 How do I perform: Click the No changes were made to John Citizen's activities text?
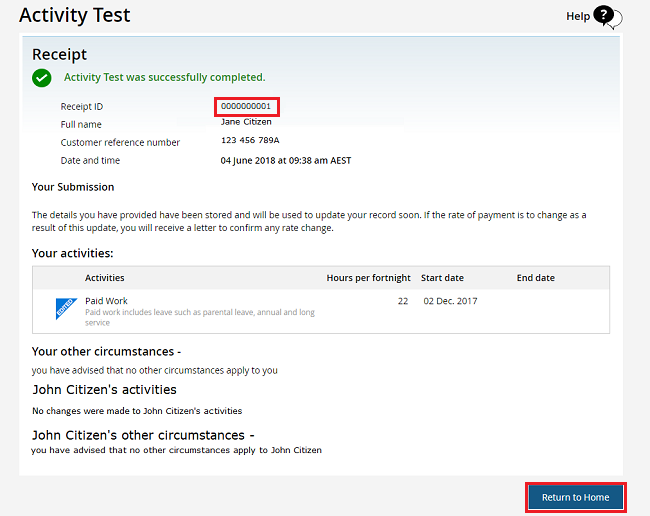137,411
